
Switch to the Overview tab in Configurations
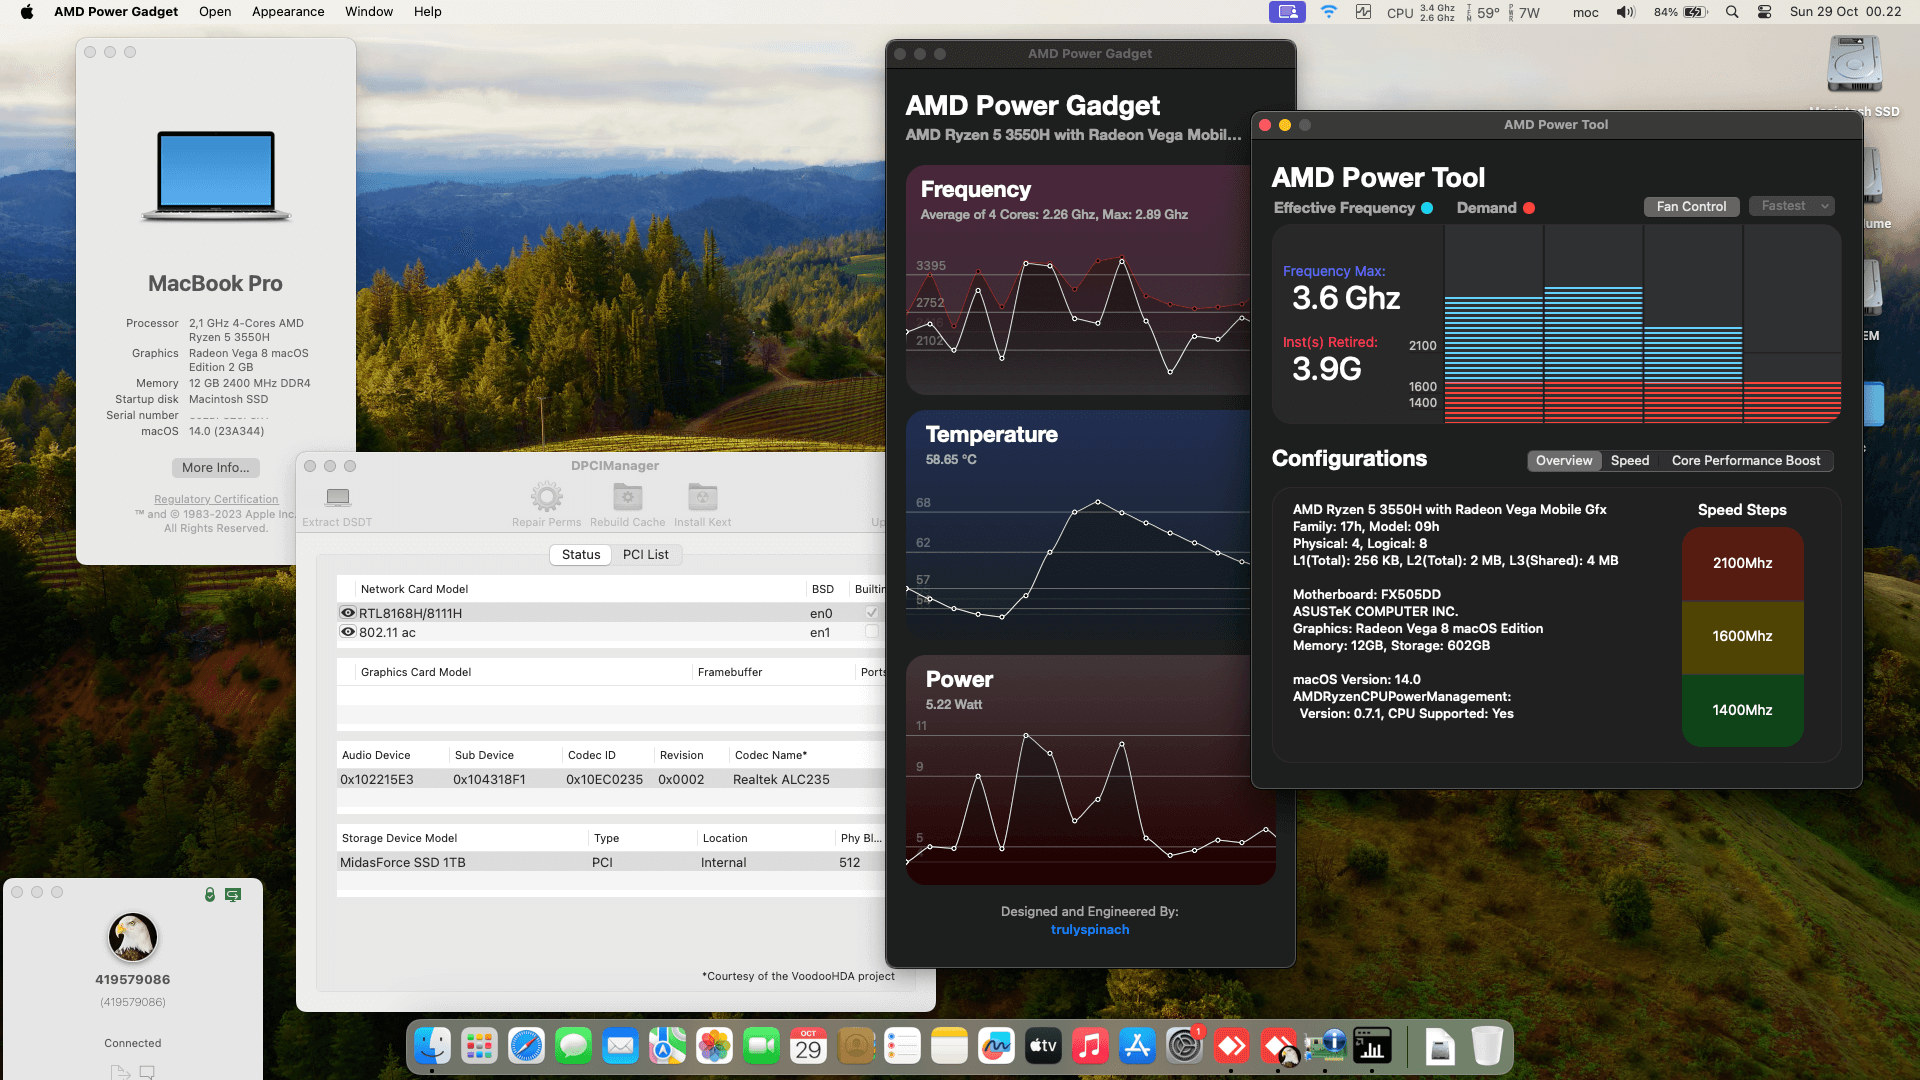coord(1564,461)
